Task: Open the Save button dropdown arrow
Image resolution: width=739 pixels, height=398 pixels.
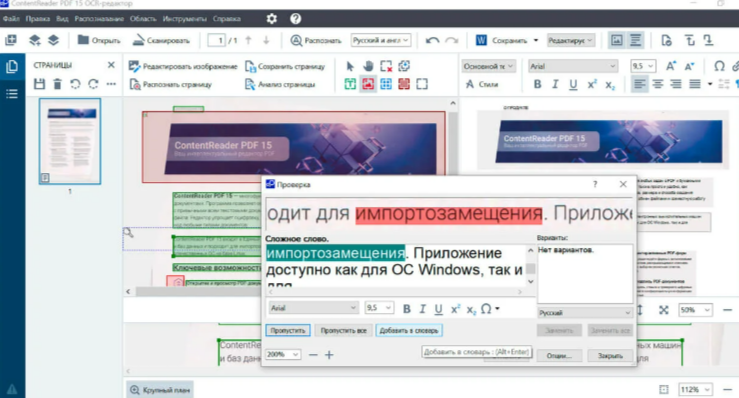Action: coord(535,41)
